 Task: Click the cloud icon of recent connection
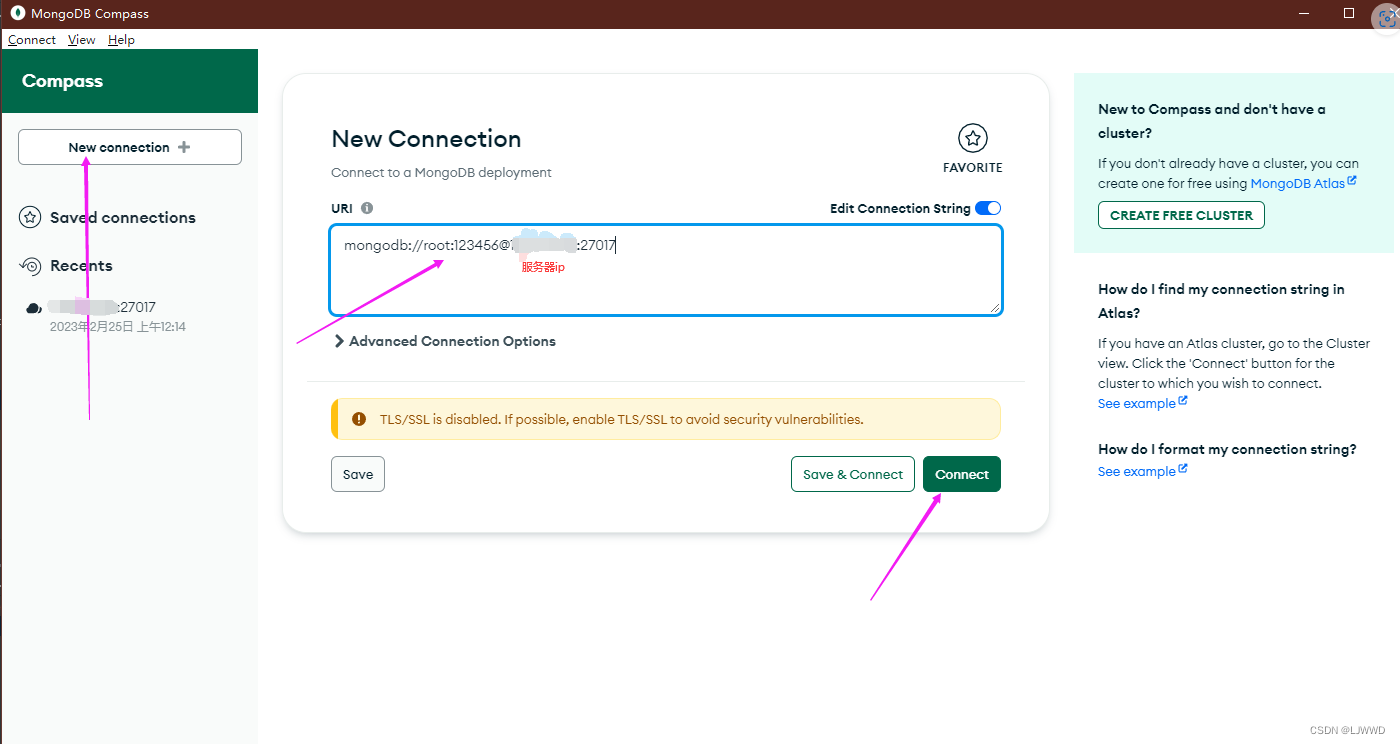click(x=33, y=308)
